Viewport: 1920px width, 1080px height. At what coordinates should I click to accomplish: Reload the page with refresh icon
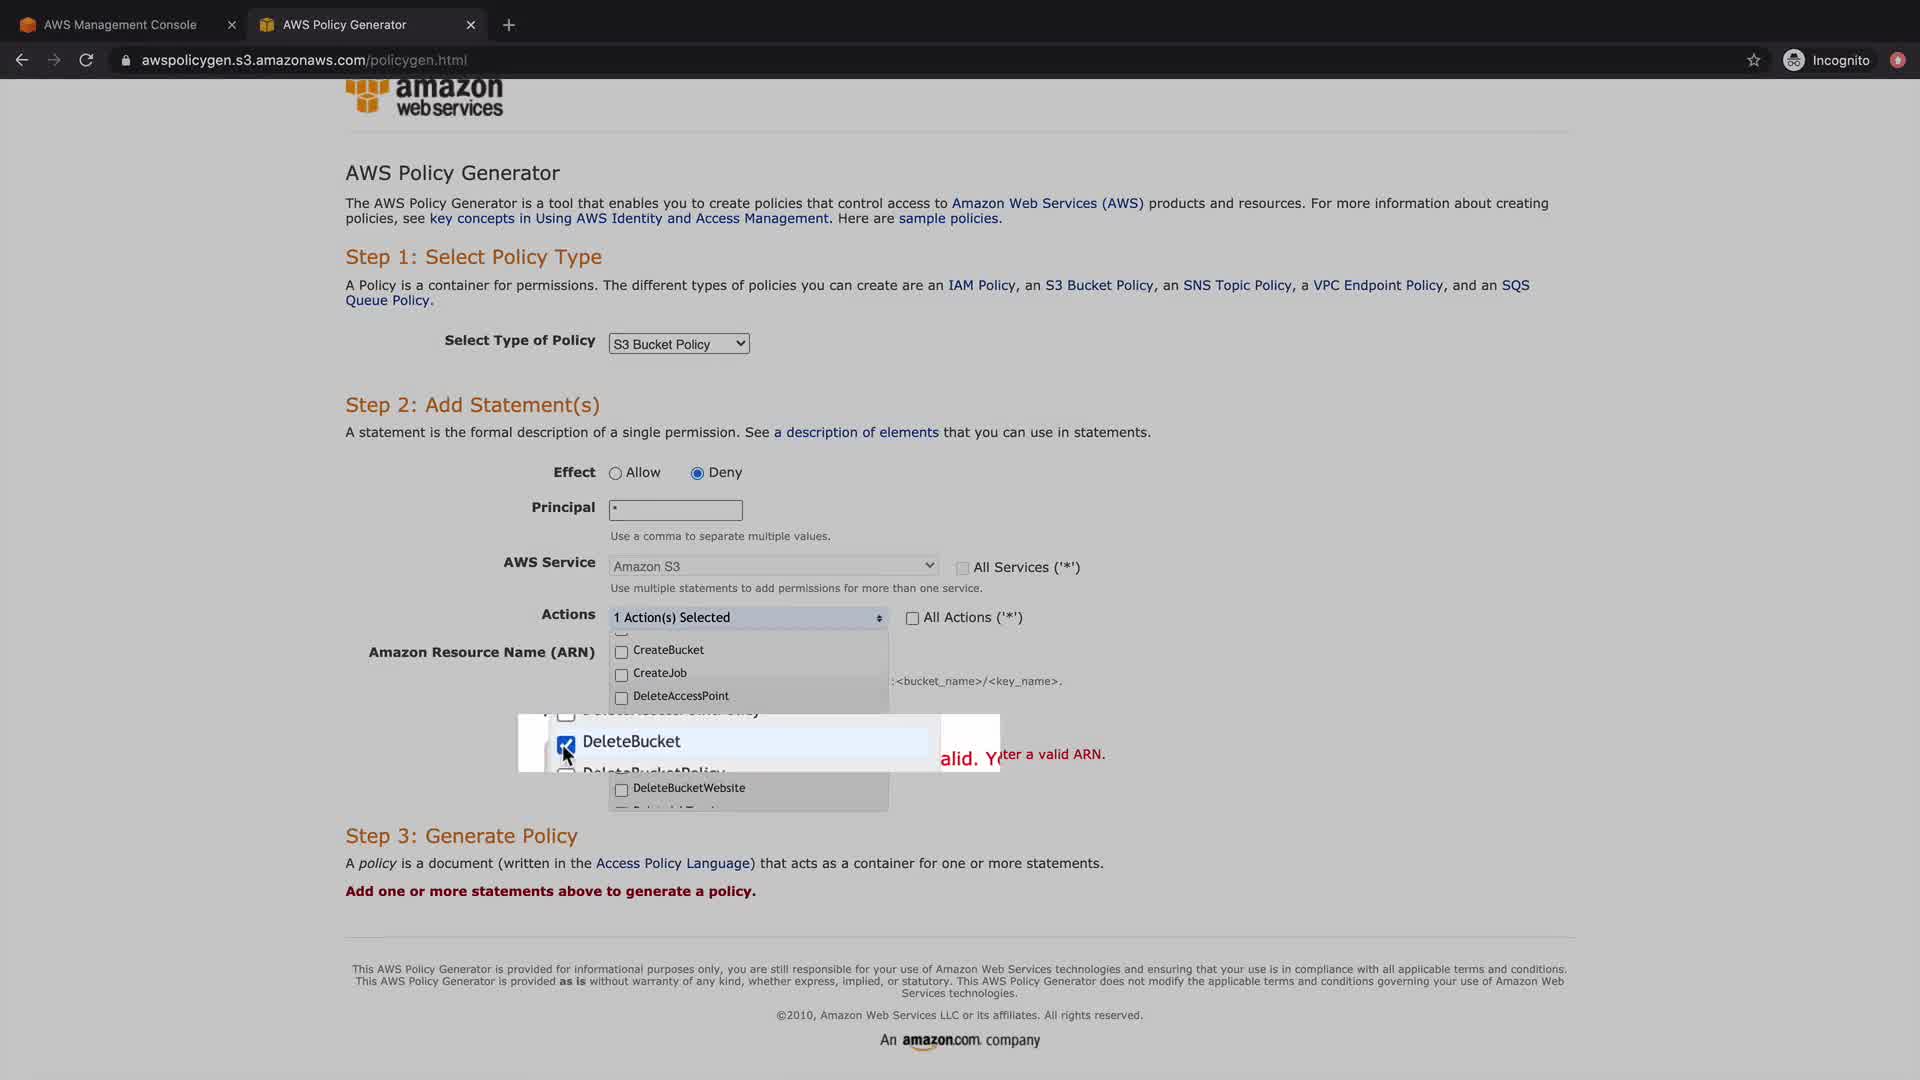click(86, 60)
